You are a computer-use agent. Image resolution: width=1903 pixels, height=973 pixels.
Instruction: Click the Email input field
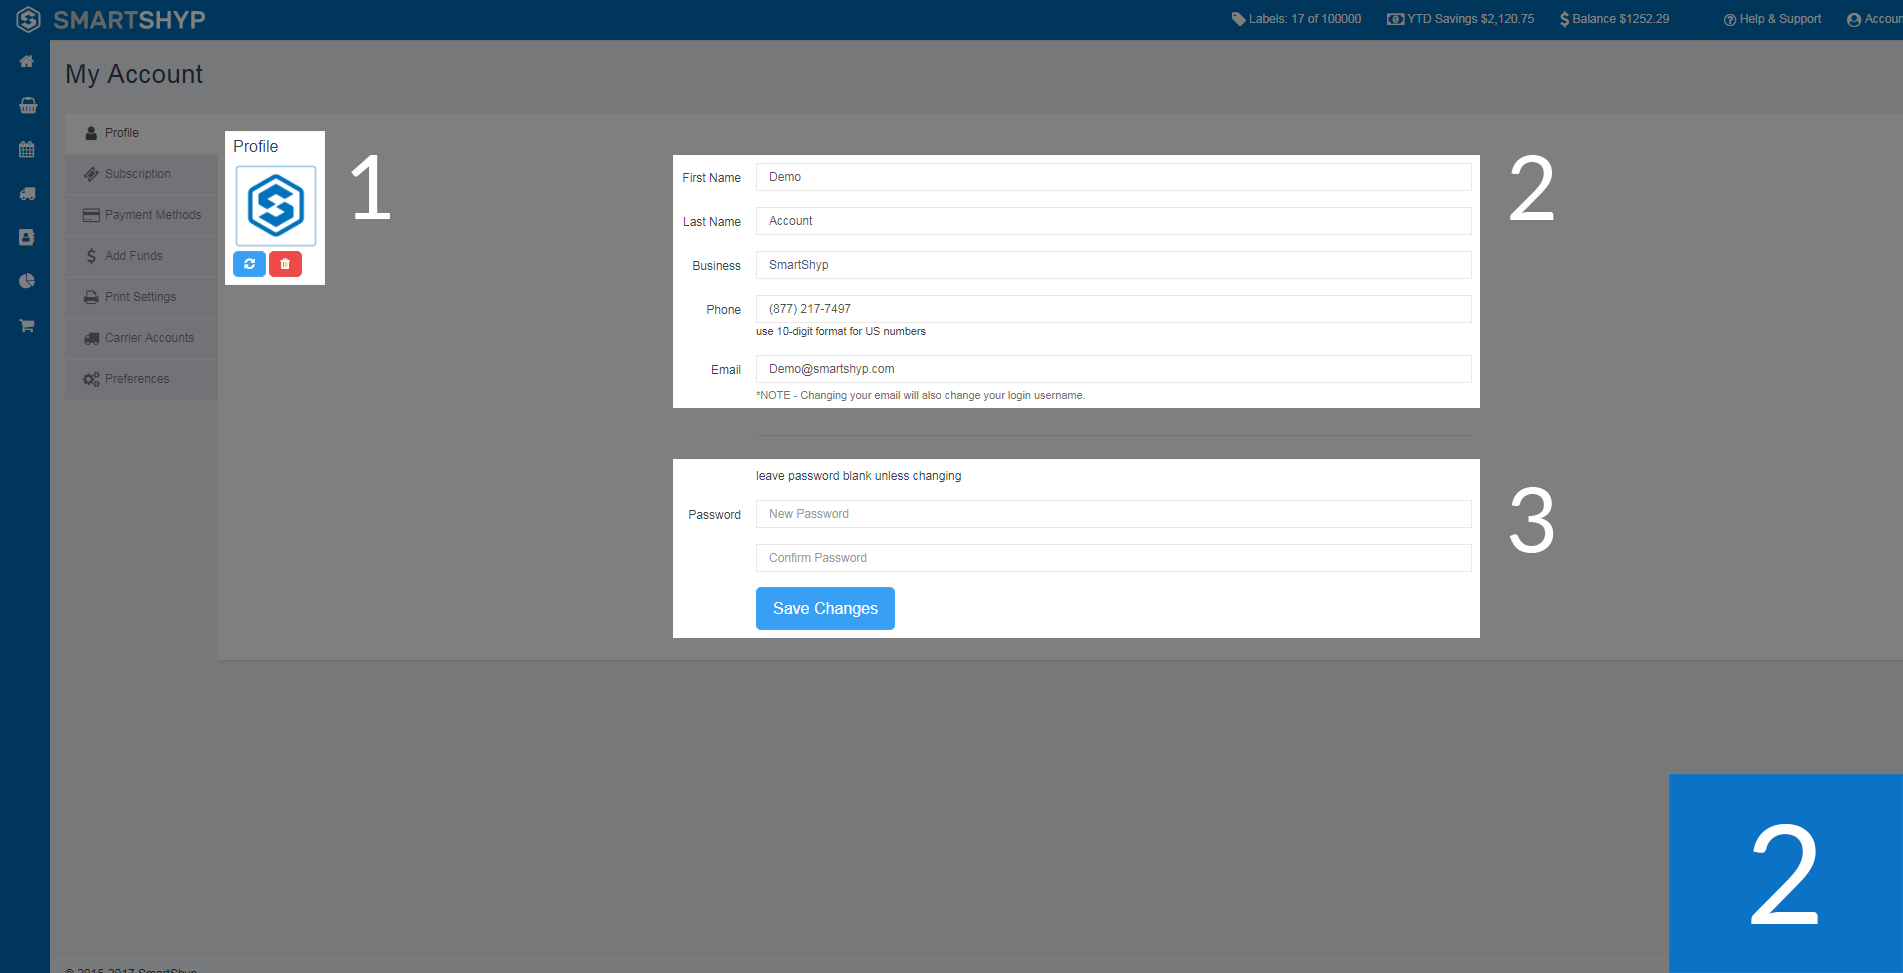[x=1113, y=369]
